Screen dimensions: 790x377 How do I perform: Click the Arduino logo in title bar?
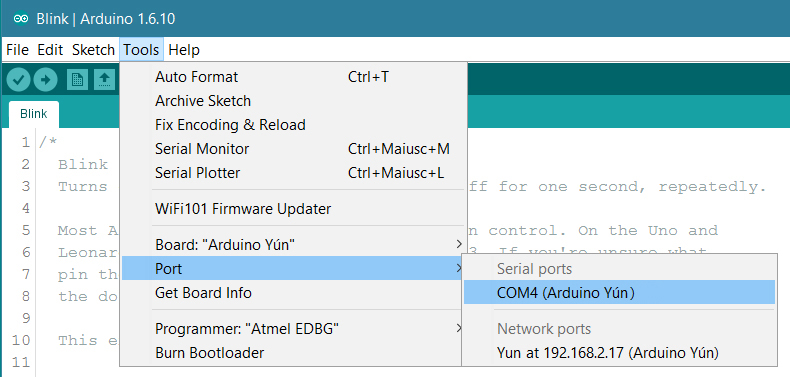21,19
